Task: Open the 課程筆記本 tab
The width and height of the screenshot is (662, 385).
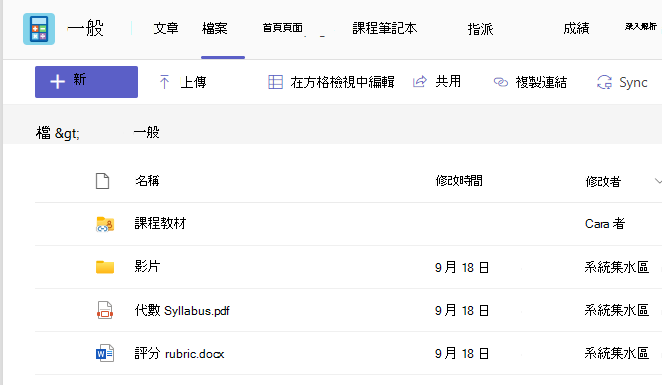Action: tap(385, 28)
